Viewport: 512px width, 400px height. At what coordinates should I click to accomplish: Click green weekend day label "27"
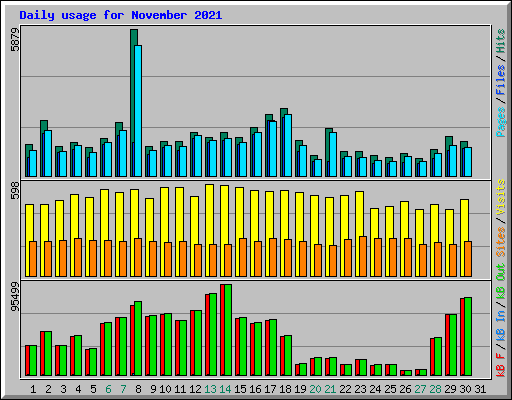420,389
